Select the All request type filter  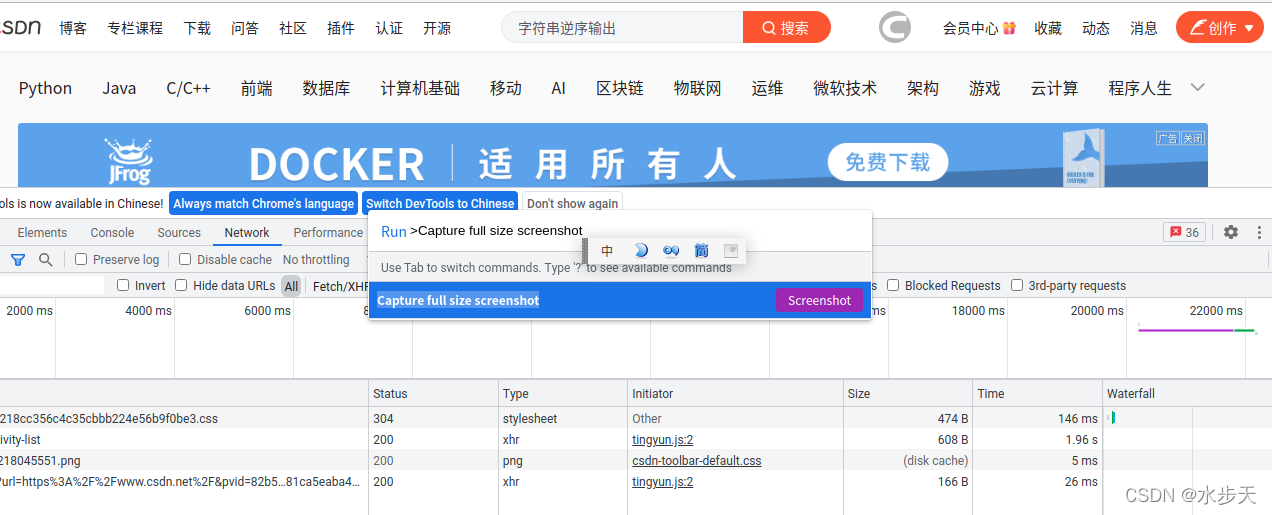point(291,286)
